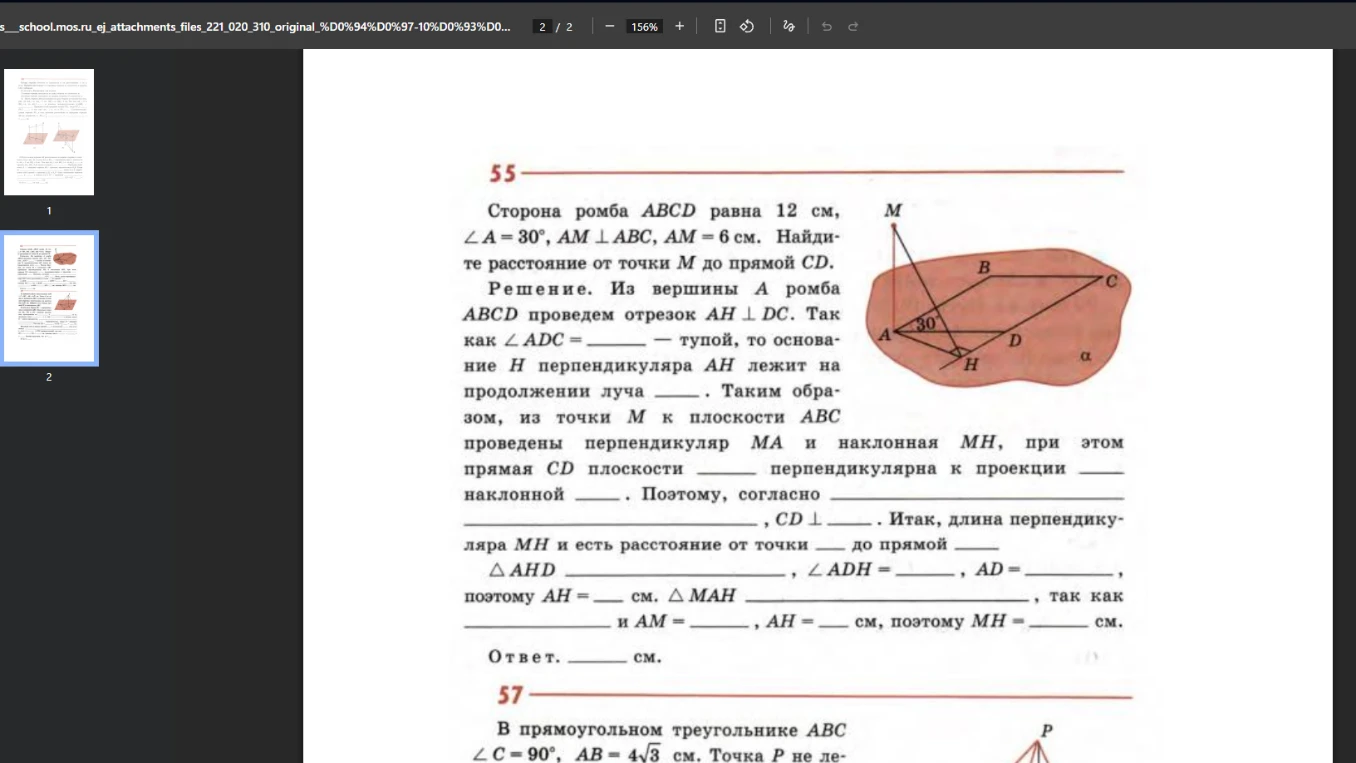Click point M label in the diagram
The height and width of the screenshot is (763, 1356).
893,210
